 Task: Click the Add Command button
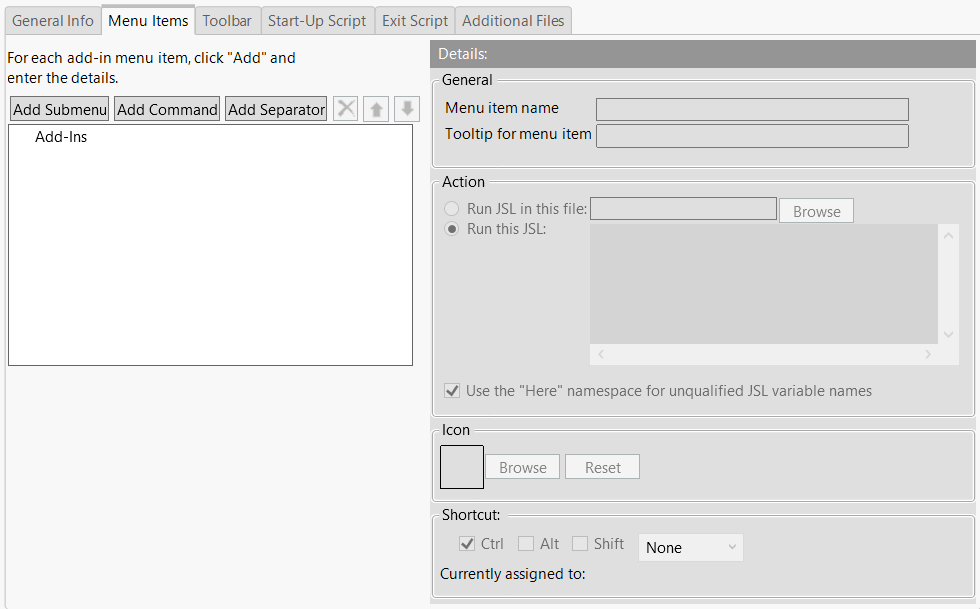[166, 108]
